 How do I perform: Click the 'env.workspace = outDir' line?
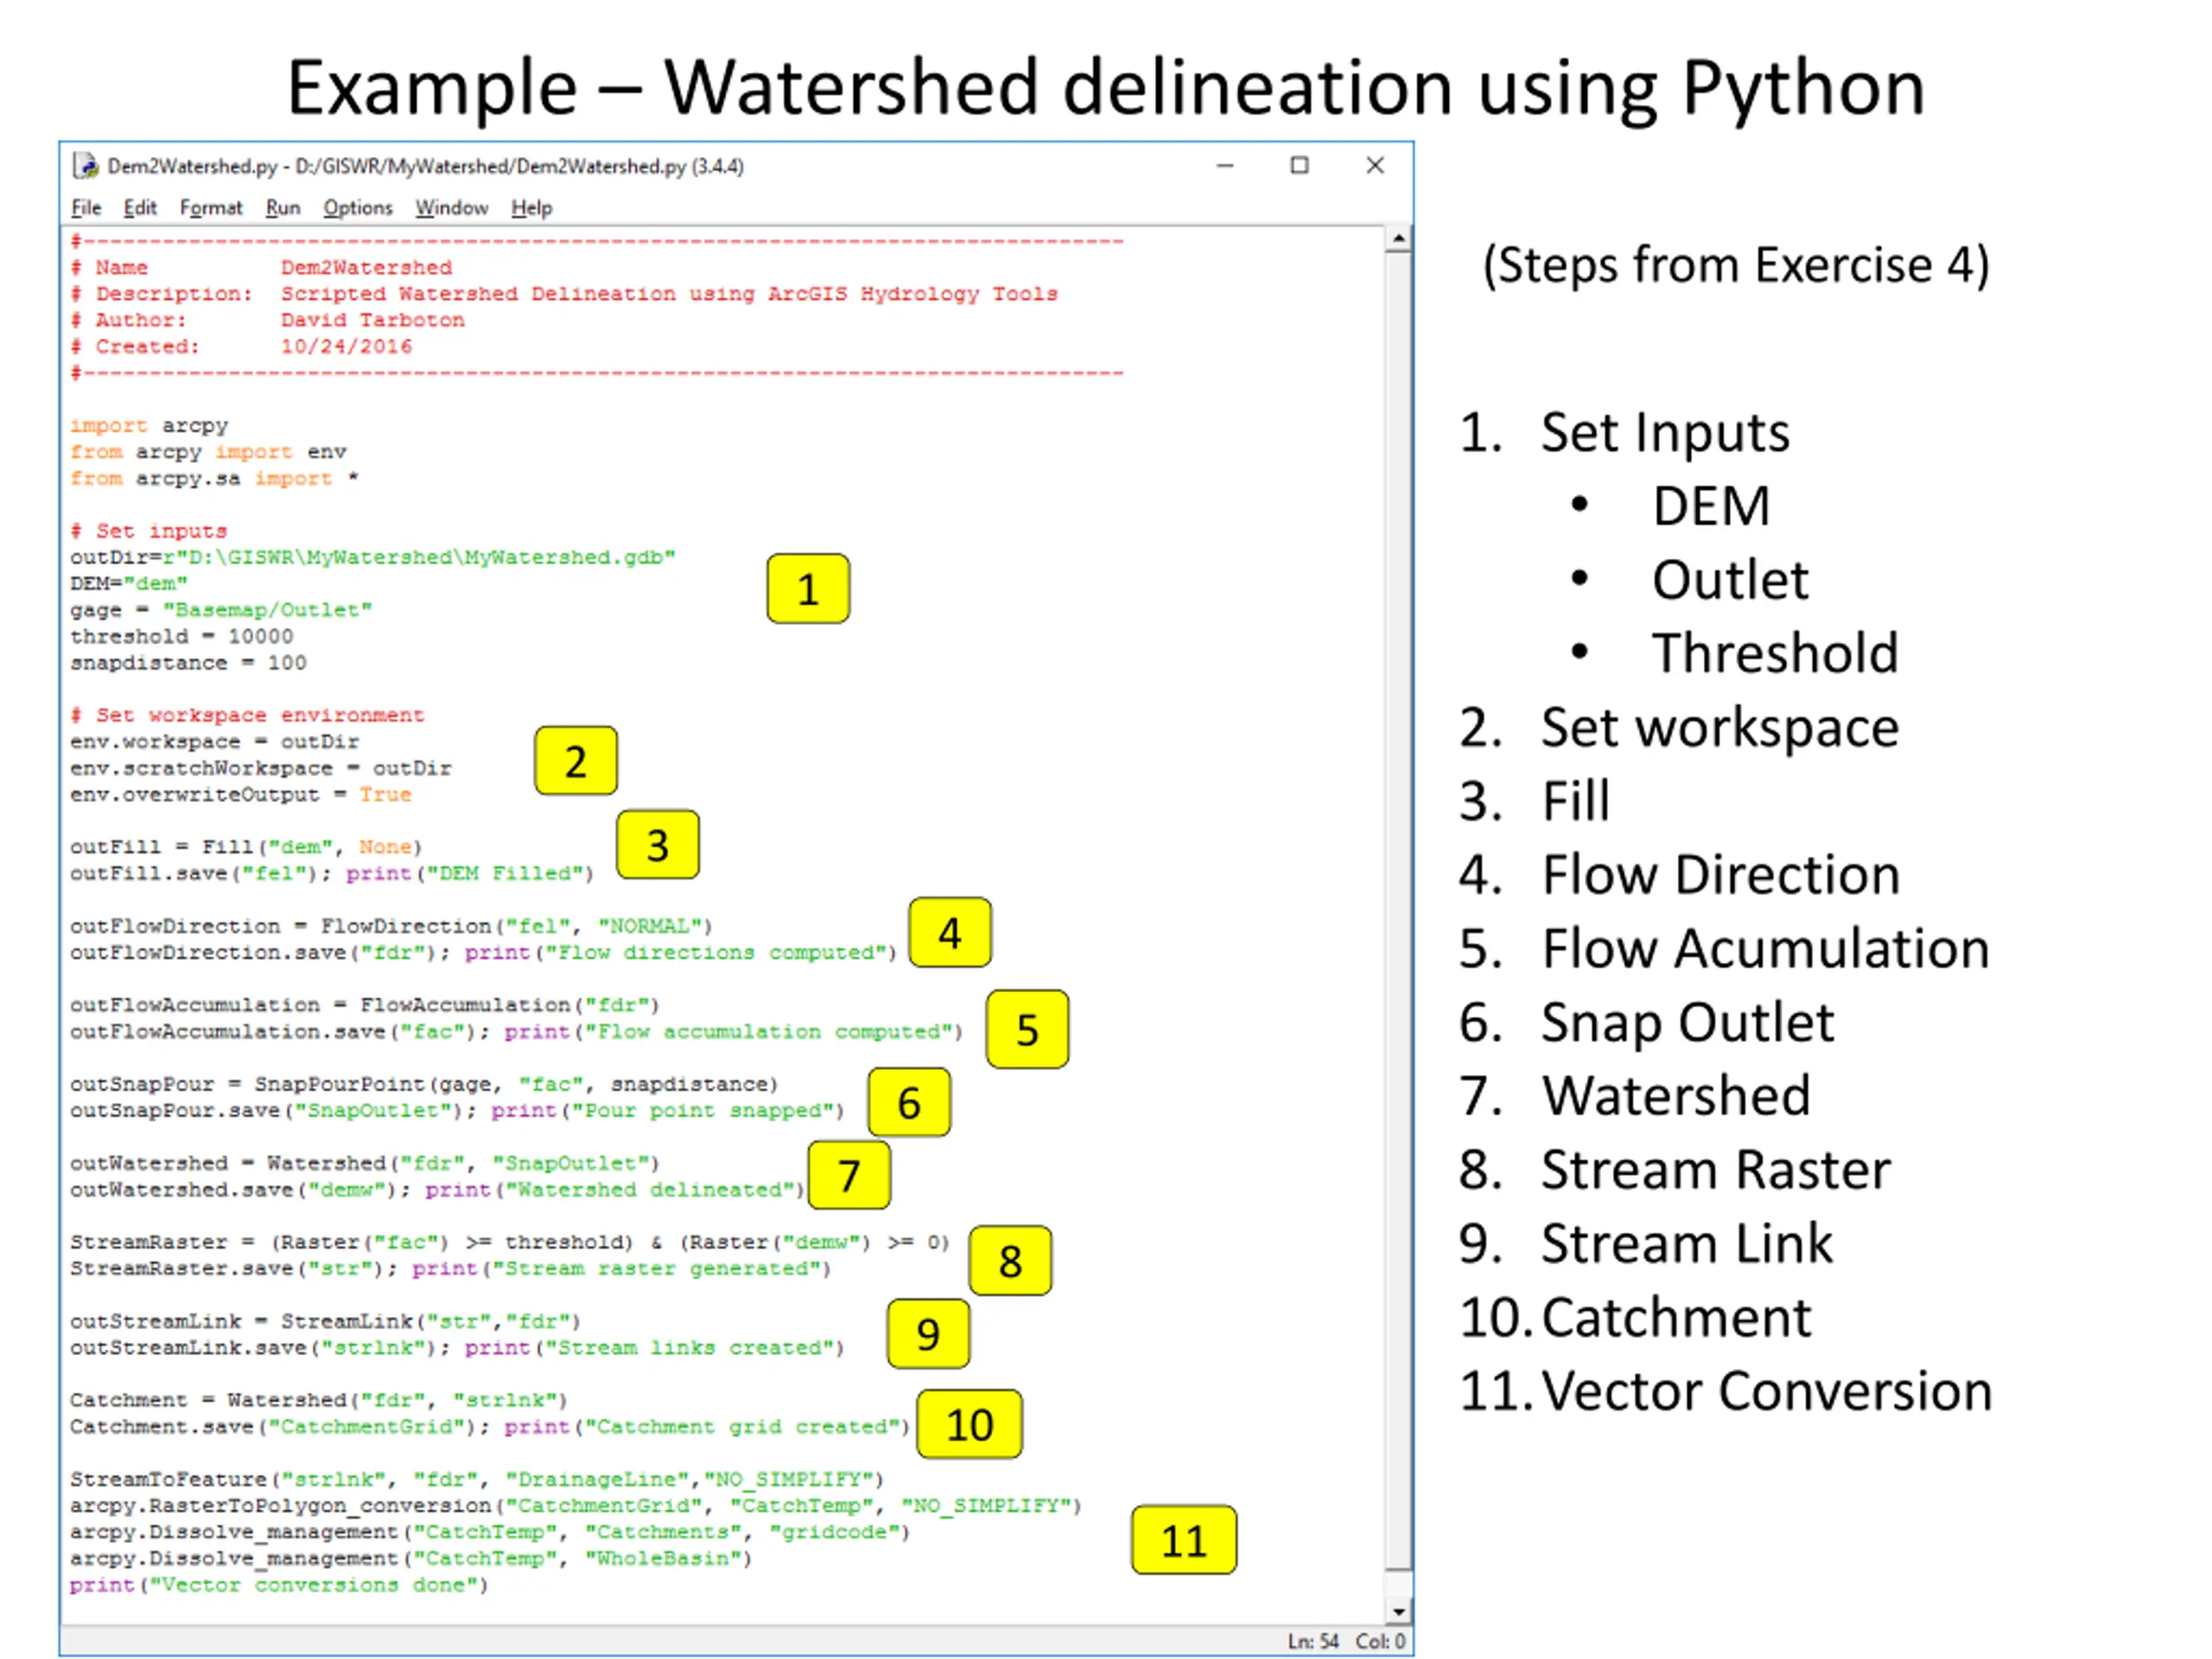point(214,741)
